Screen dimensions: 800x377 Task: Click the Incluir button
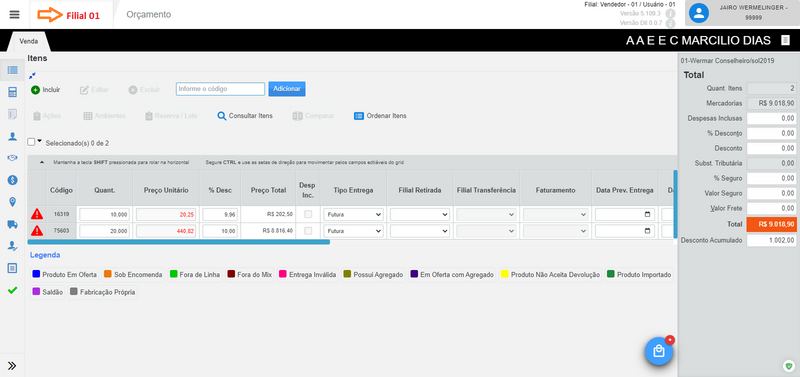point(45,90)
